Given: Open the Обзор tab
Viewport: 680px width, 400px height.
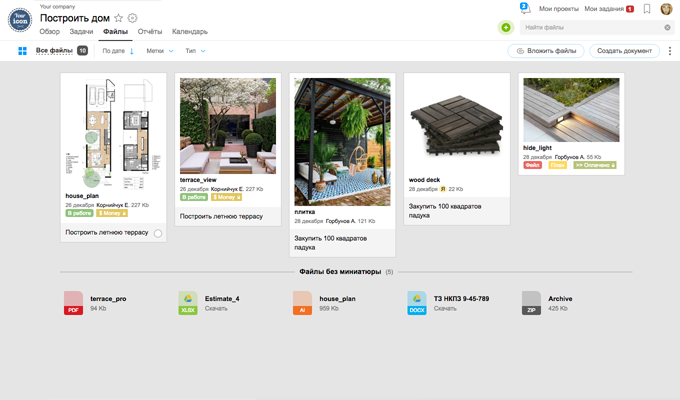Looking at the screenshot, I should point(49,32).
